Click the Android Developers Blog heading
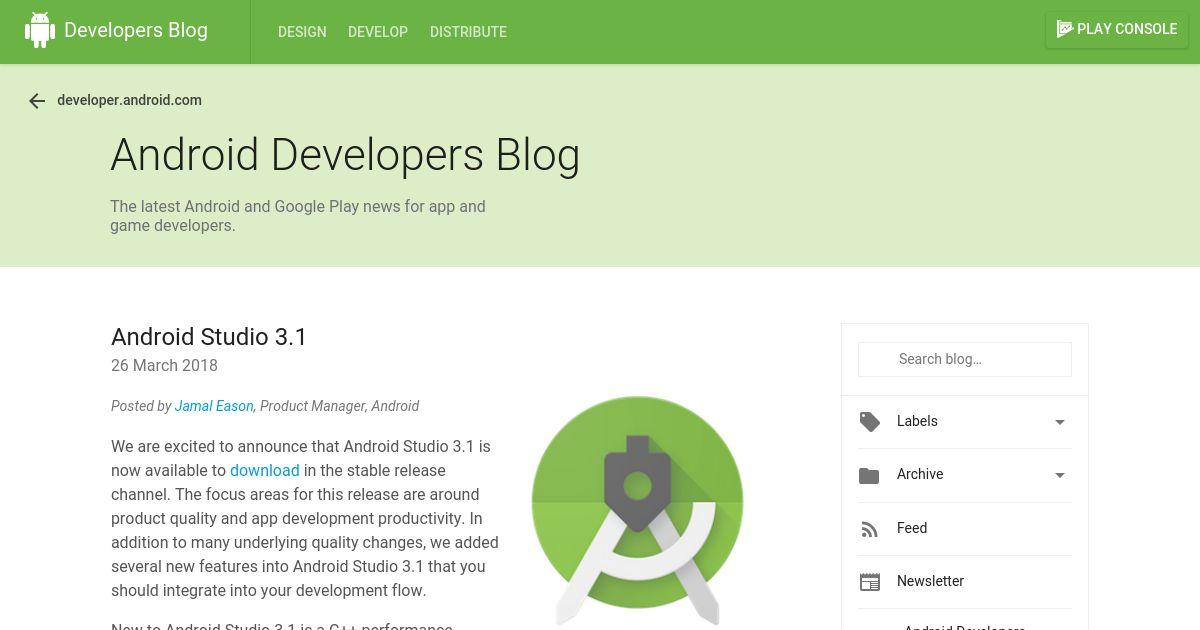 (345, 155)
